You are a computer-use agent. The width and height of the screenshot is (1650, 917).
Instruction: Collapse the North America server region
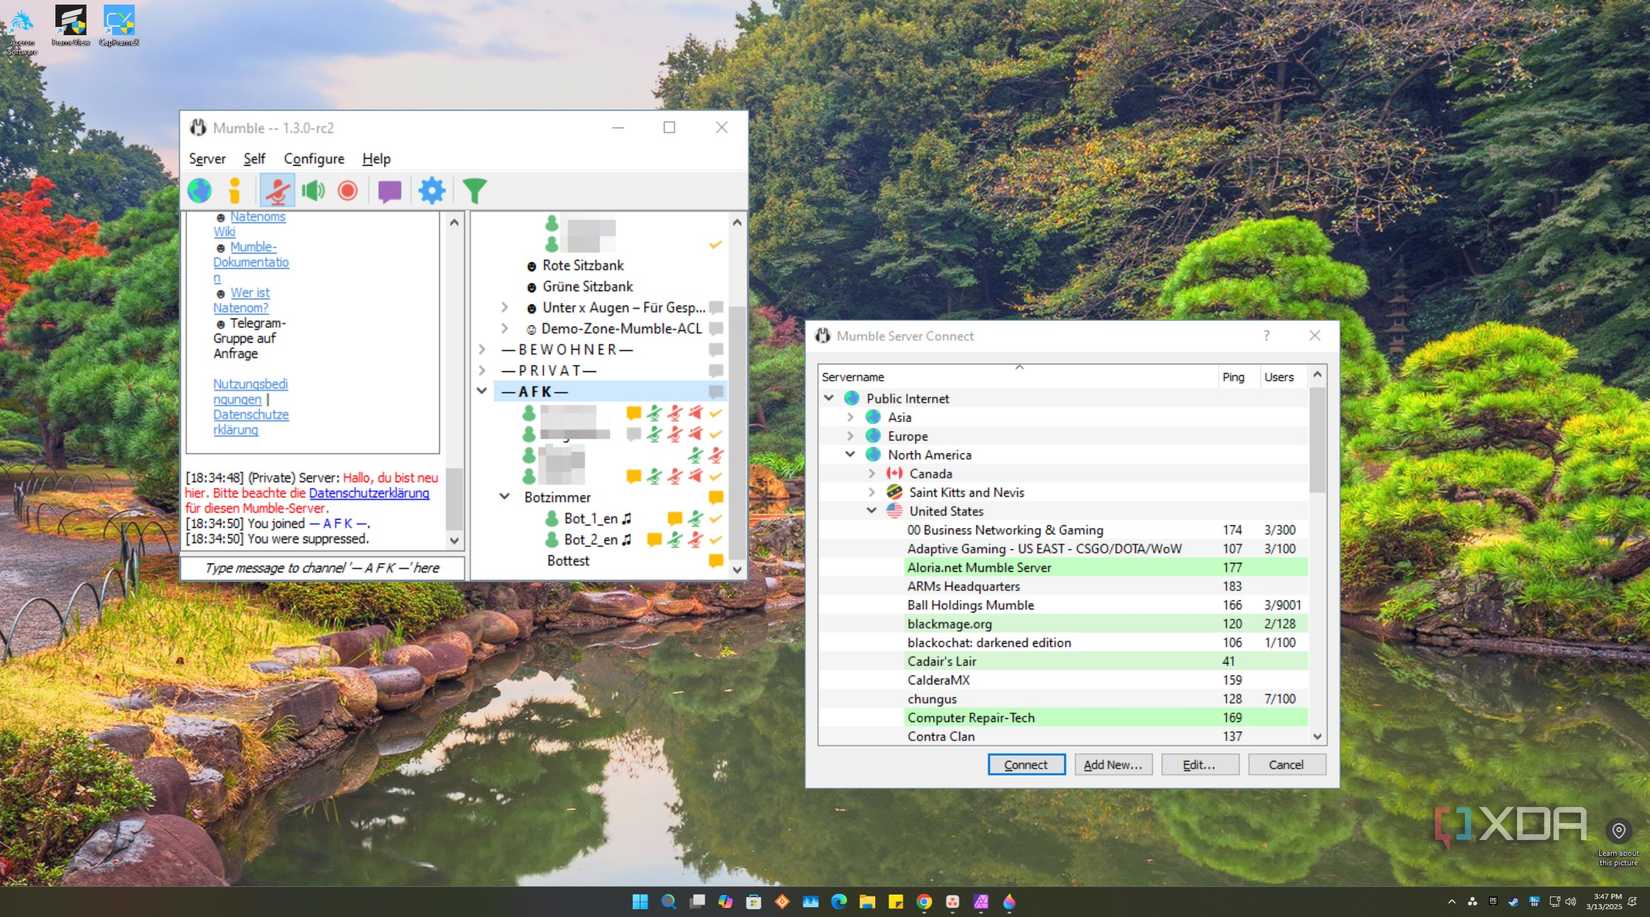852,454
